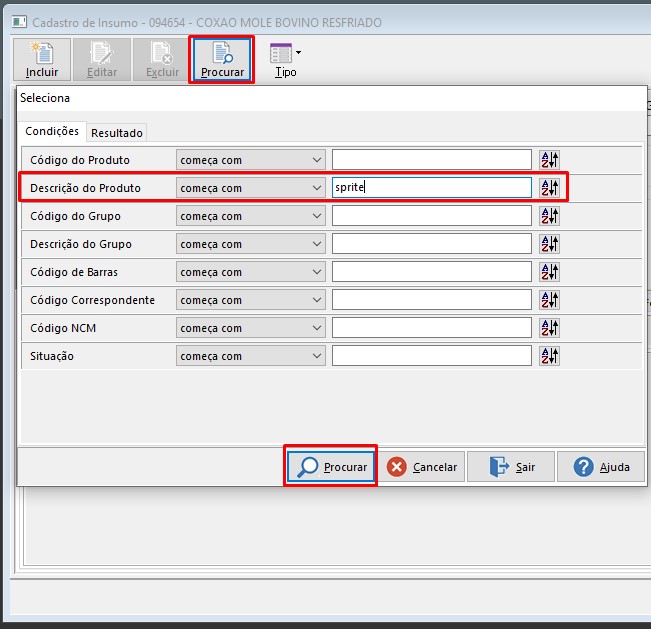Image resolution: width=651 pixels, height=629 pixels.
Task: Open condition dropdown for Código de Barras
Action: click(251, 272)
